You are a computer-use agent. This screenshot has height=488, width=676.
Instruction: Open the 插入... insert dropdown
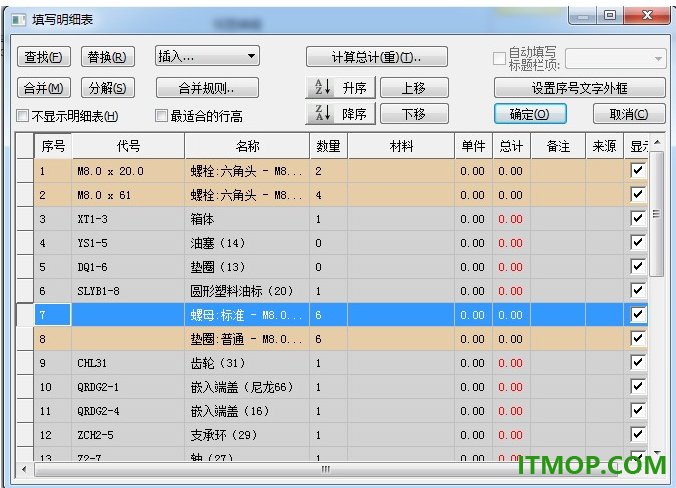click(207, 56)
